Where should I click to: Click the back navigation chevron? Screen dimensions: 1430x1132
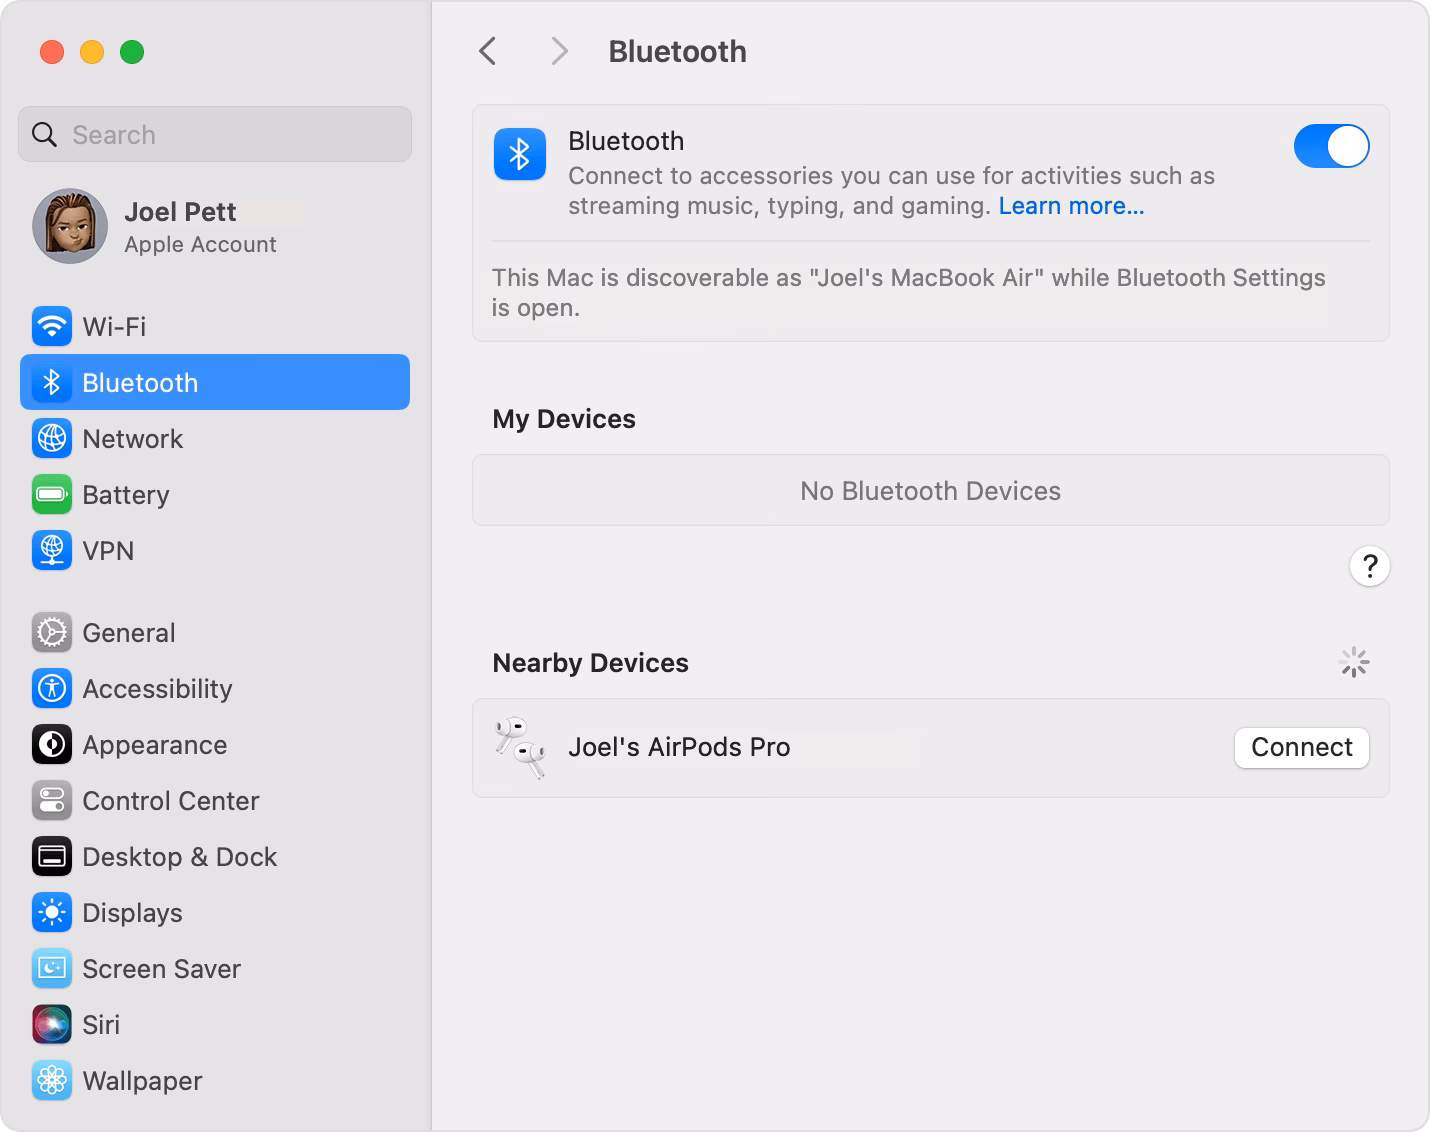[x=487, y=51]
